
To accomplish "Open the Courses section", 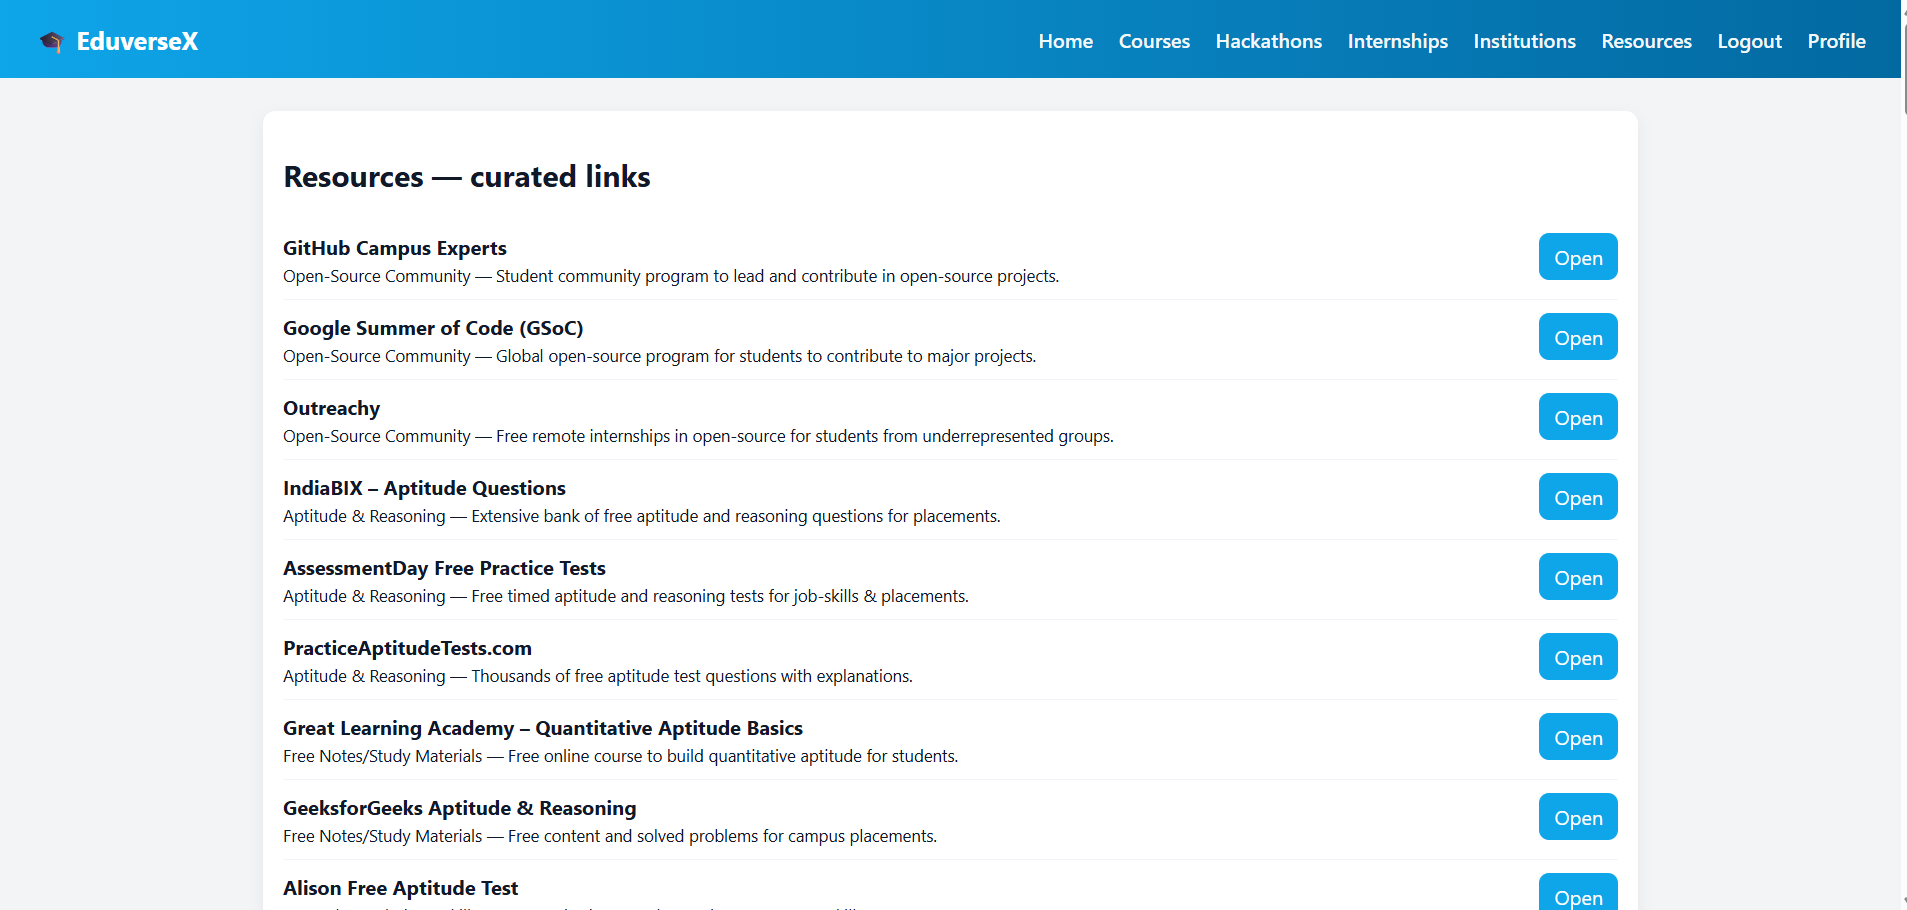I will [1154, 41].
